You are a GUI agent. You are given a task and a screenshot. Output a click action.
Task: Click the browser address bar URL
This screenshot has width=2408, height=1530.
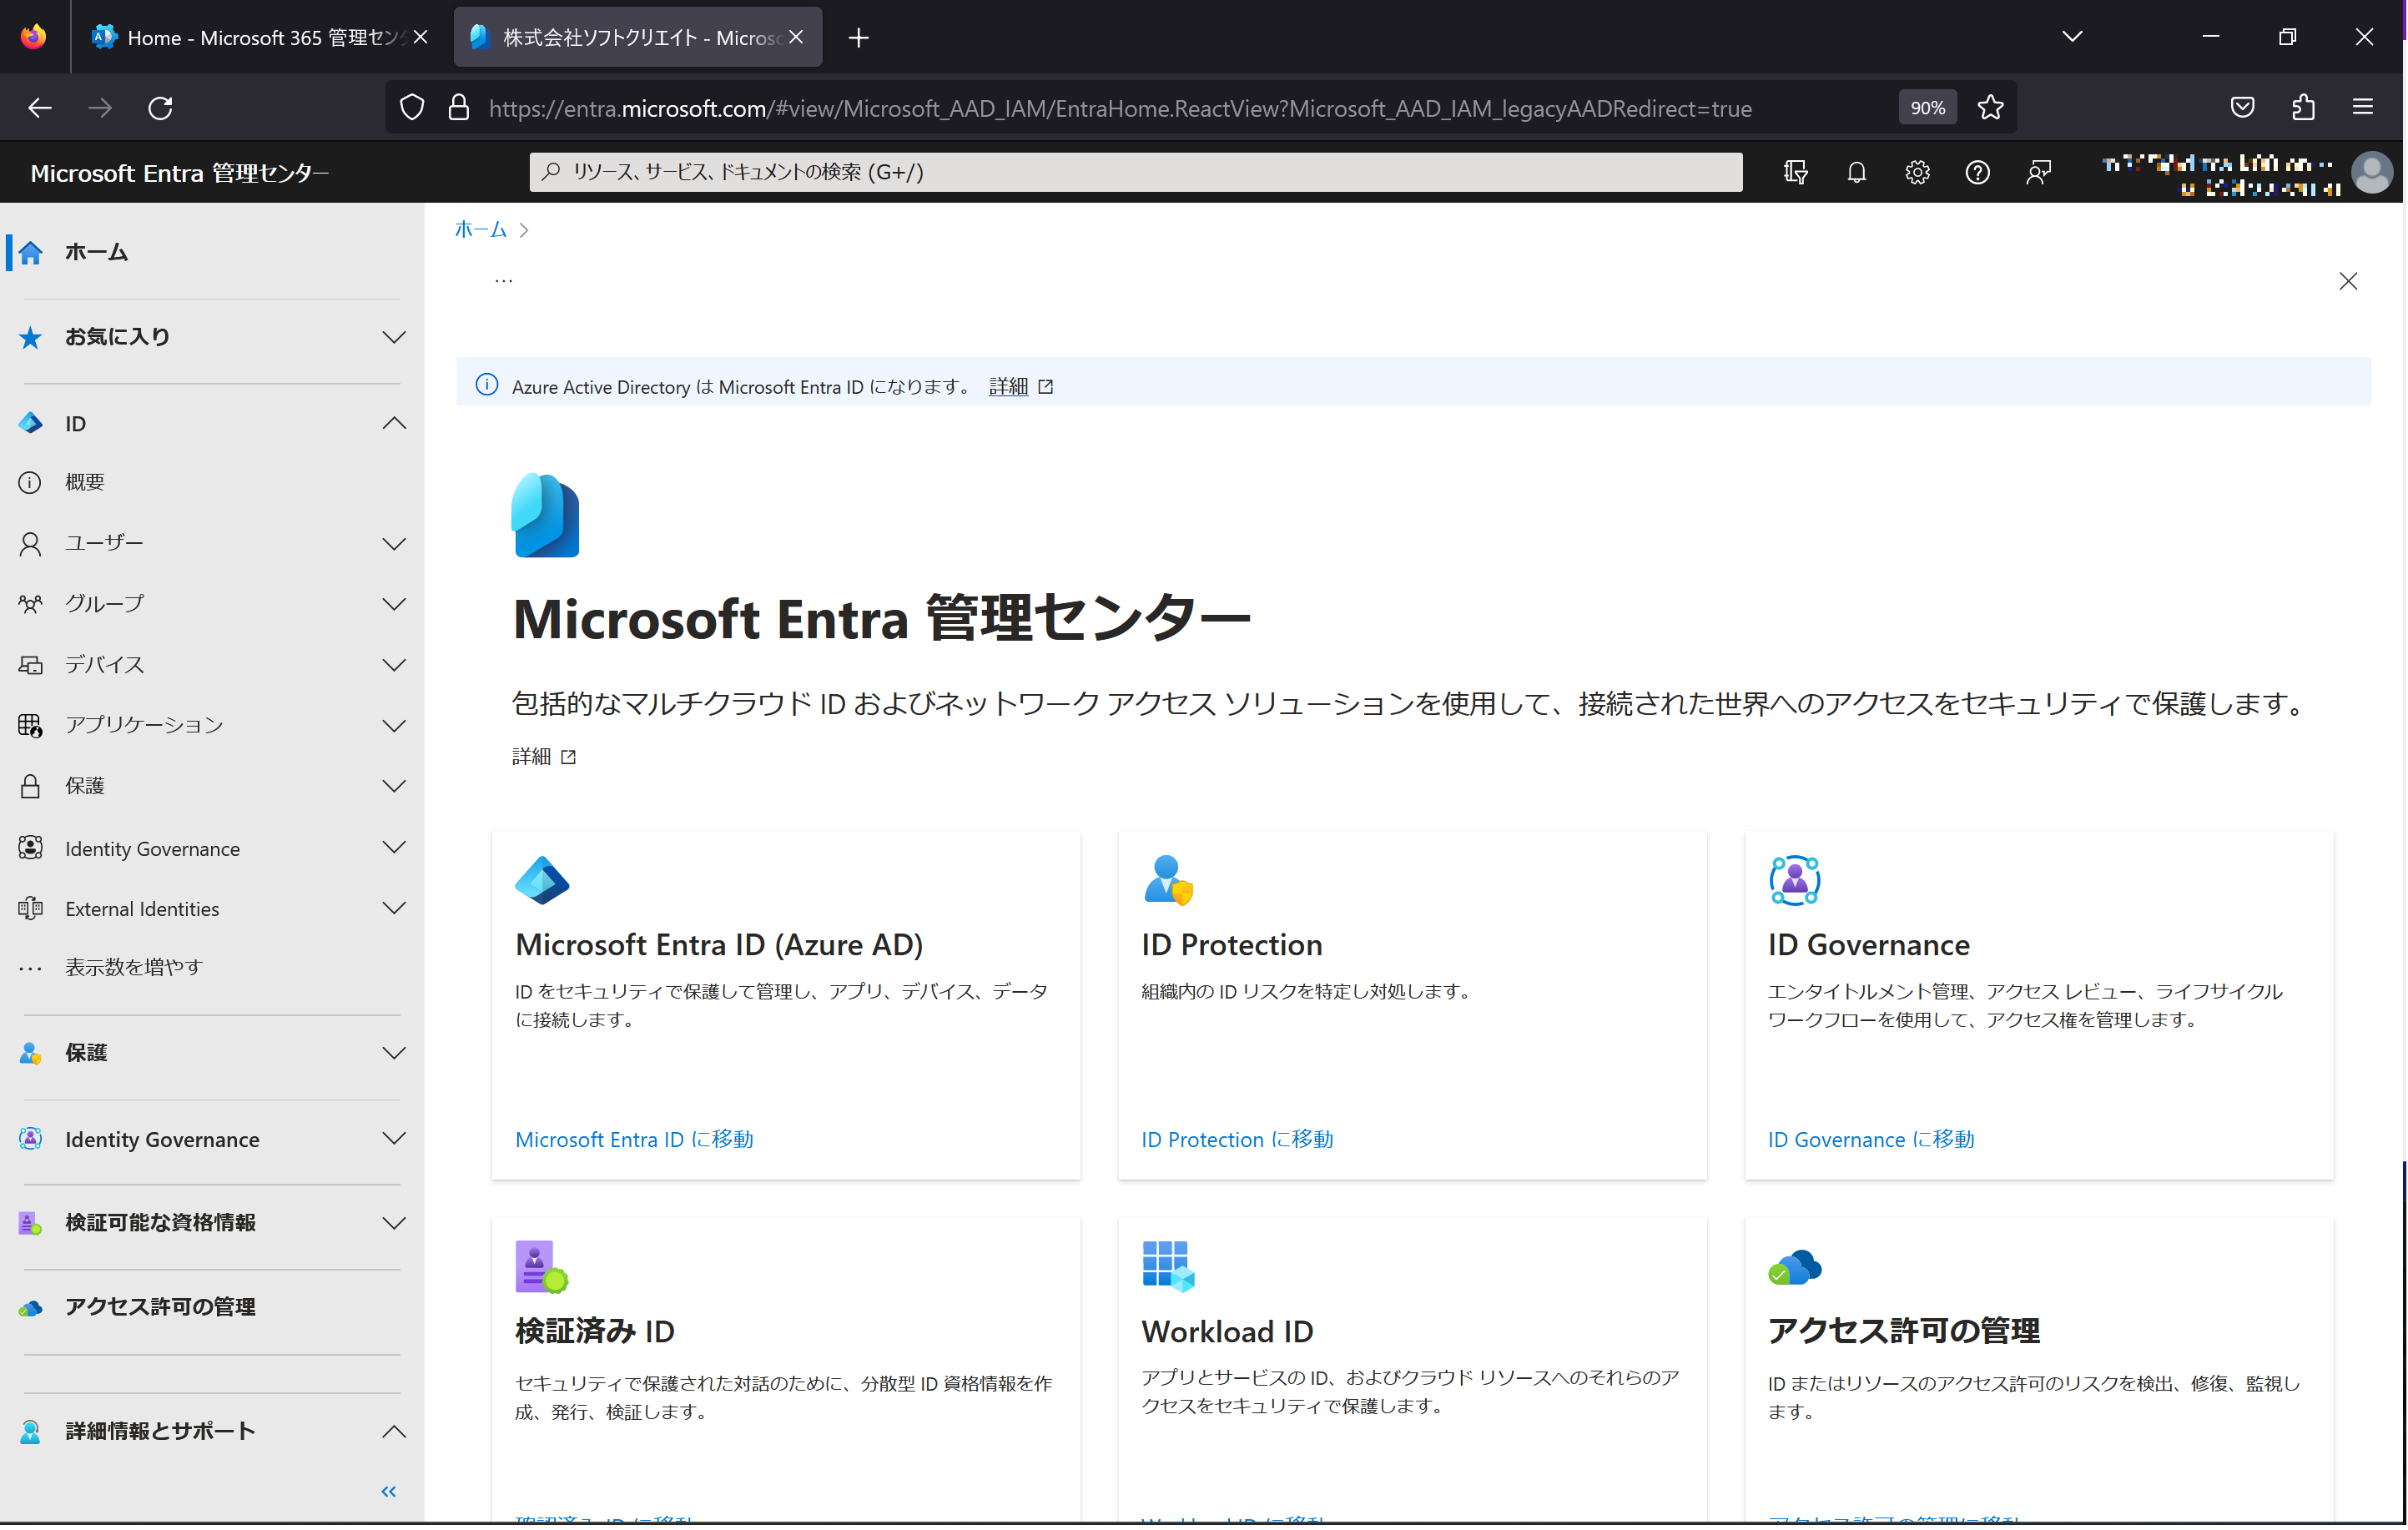(x=1120, y=108)
